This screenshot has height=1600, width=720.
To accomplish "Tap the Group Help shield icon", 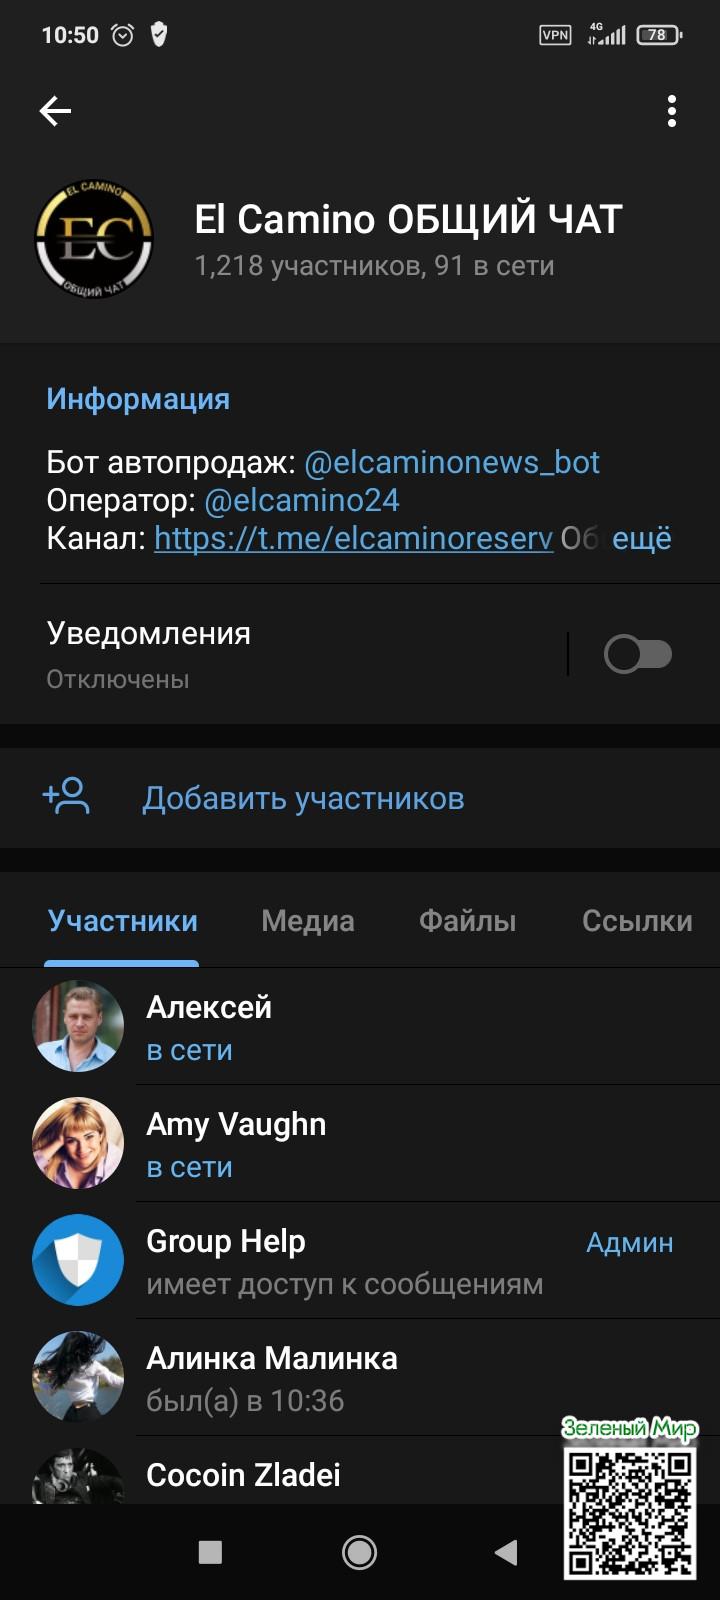I will (78, 1260).
